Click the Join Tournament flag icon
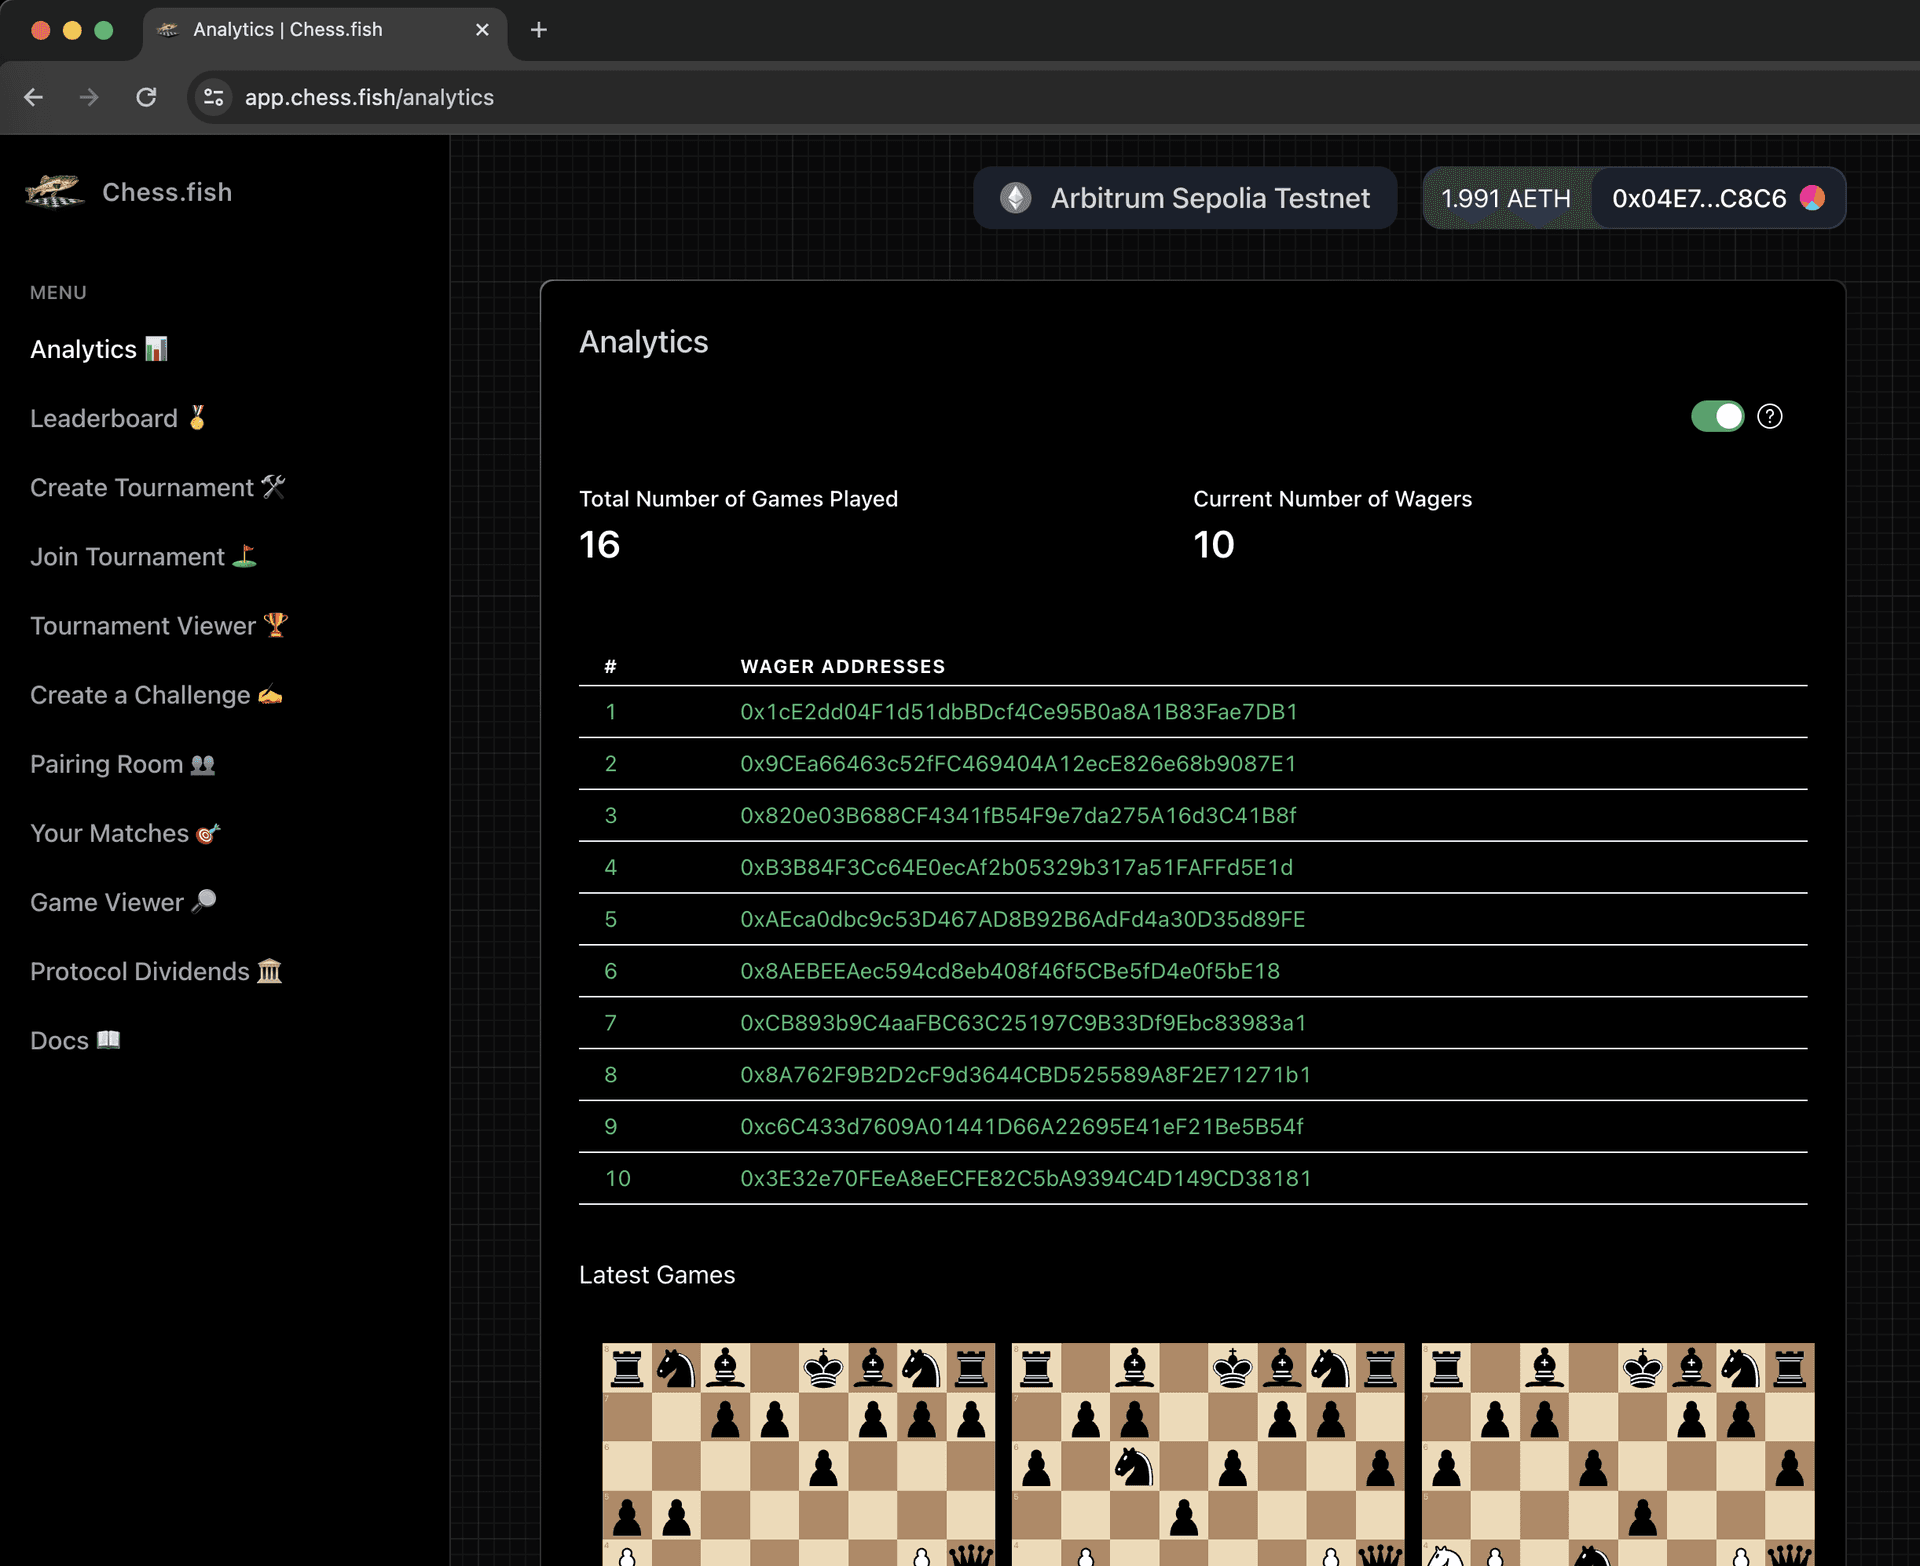The image size is (1920, 1566). click(245, 555)
